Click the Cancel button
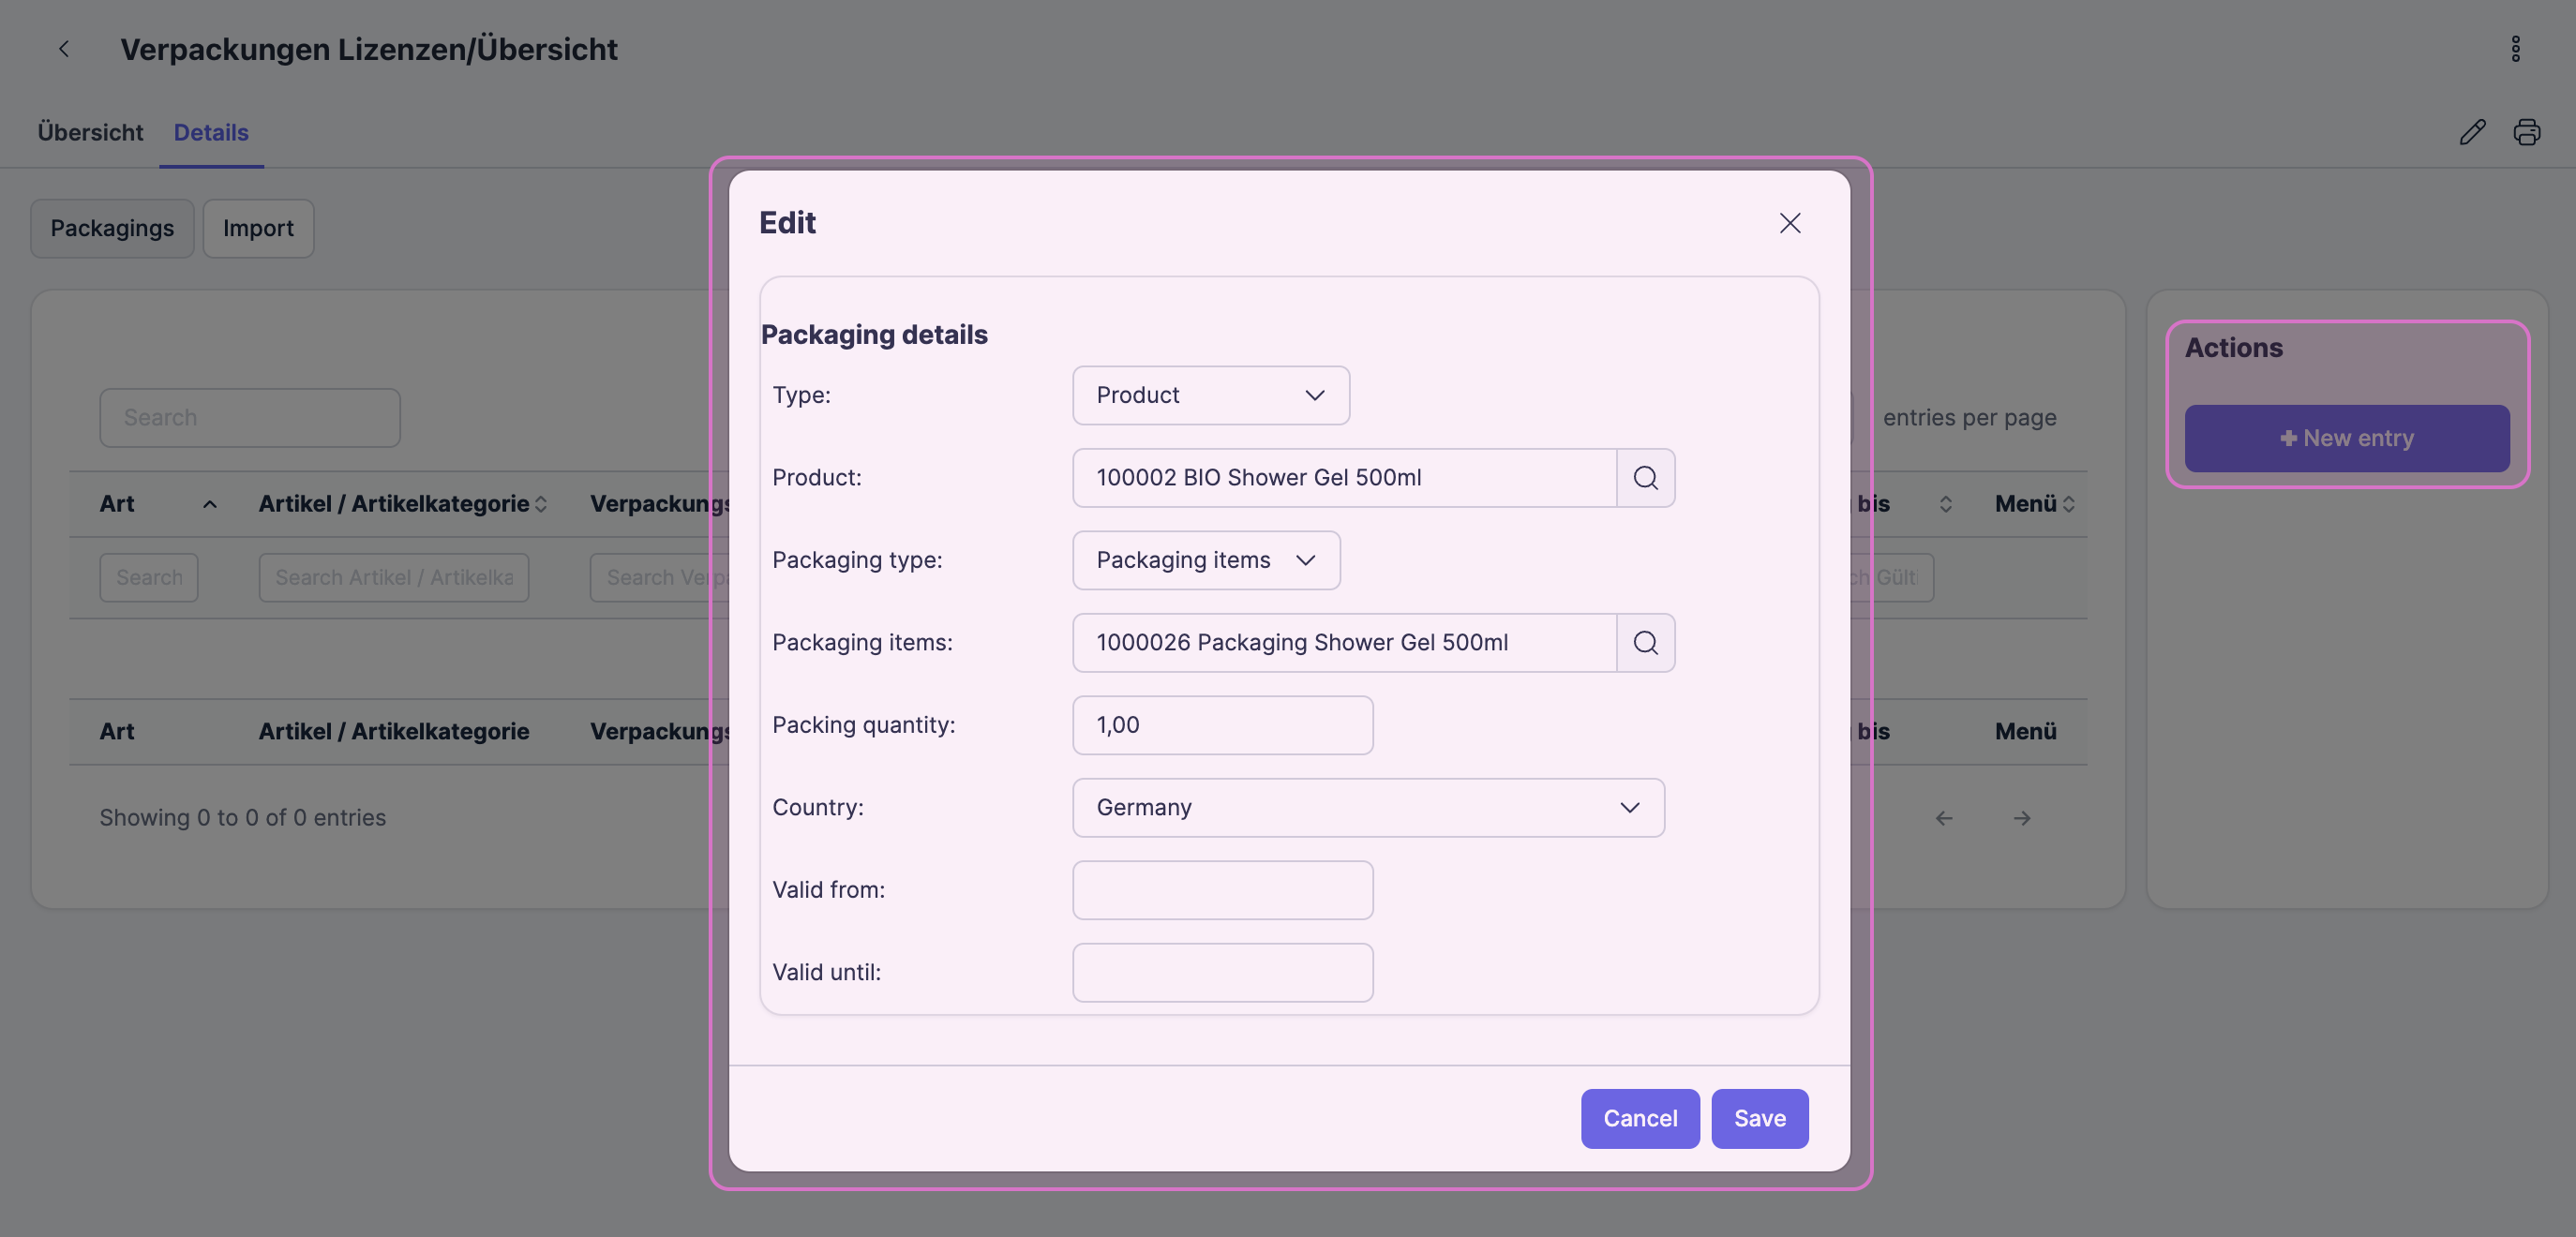 [x=1639, y=1118]
